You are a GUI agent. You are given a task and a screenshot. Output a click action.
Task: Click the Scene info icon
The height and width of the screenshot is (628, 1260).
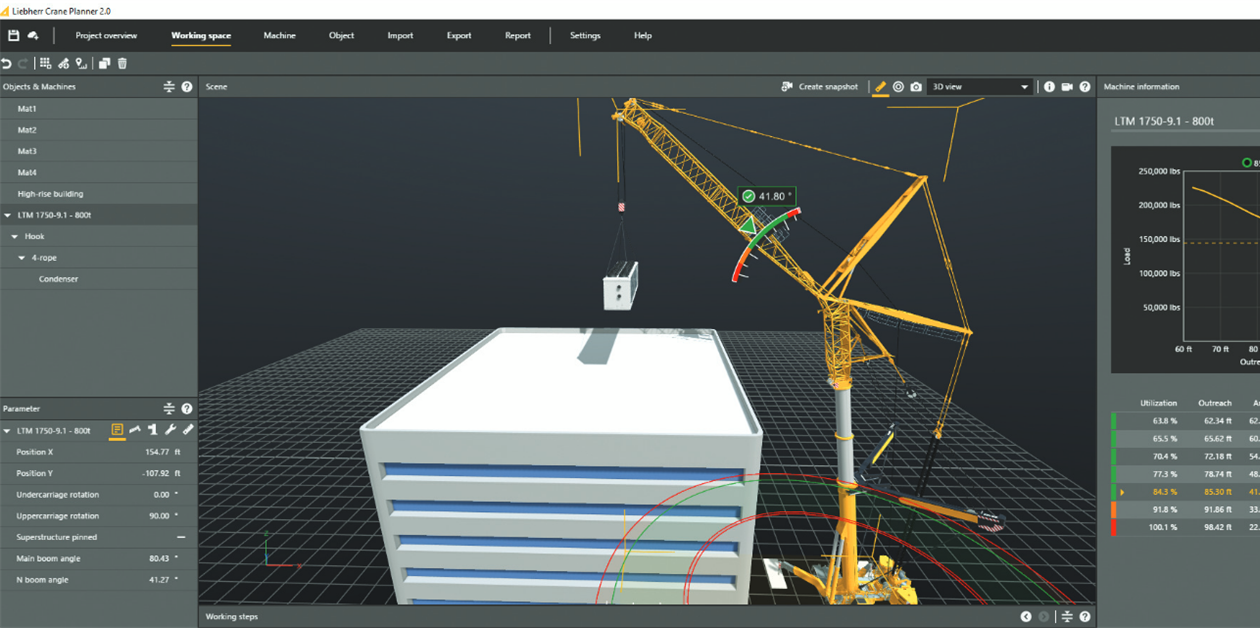(1049, 87)
